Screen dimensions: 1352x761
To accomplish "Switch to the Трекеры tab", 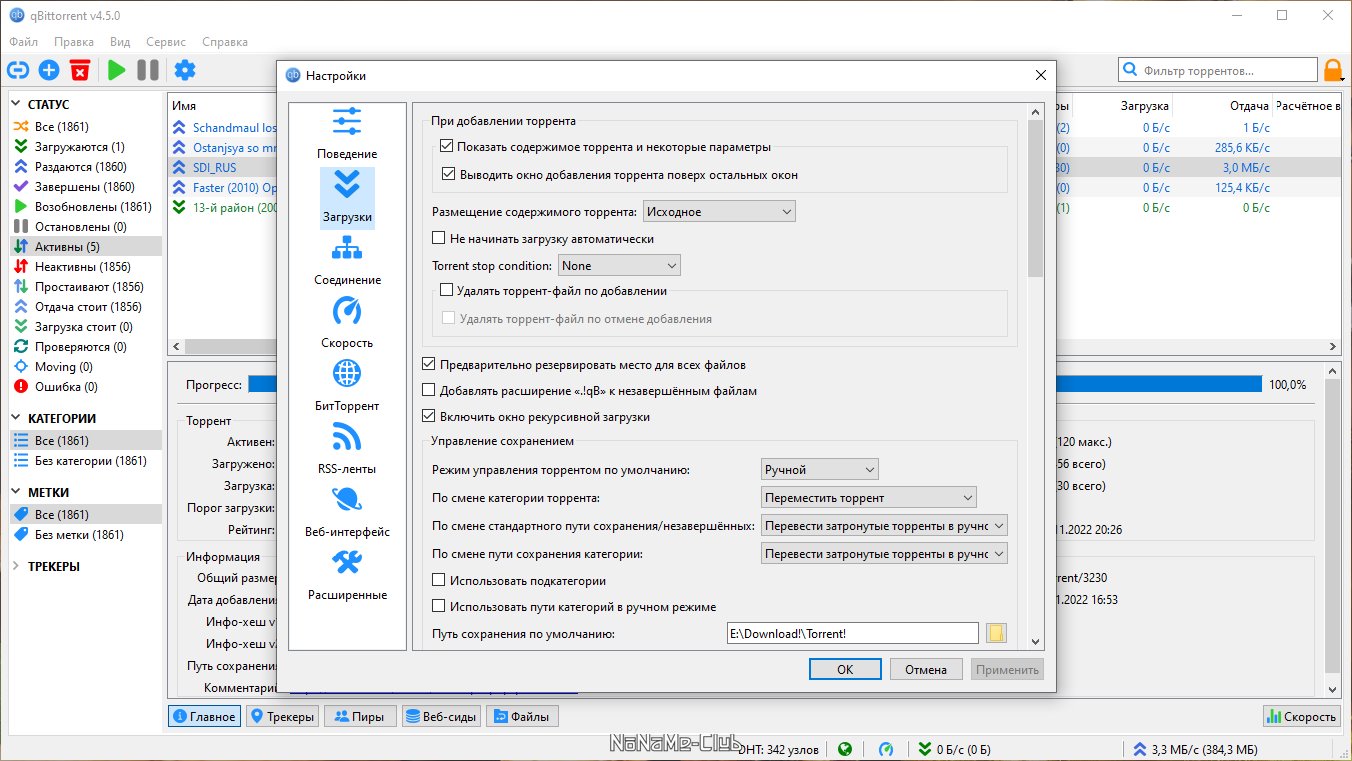I will tap(283, 716).
